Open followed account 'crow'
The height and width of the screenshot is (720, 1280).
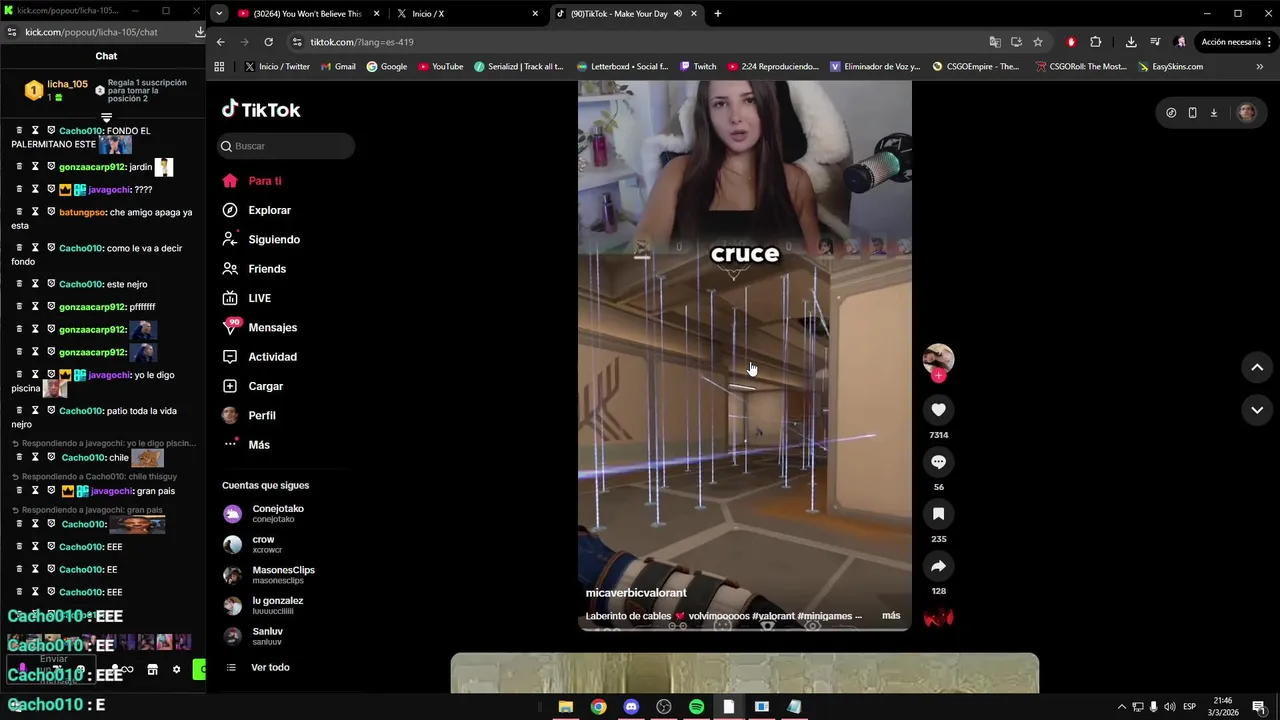point(264,544)
